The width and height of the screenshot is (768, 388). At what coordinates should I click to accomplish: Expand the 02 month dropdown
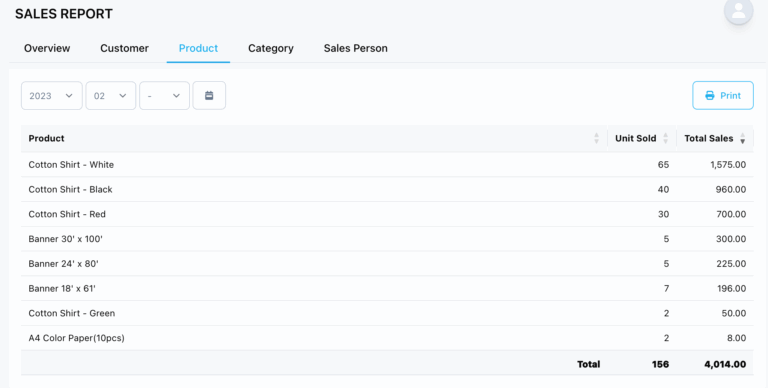point(111,96)
